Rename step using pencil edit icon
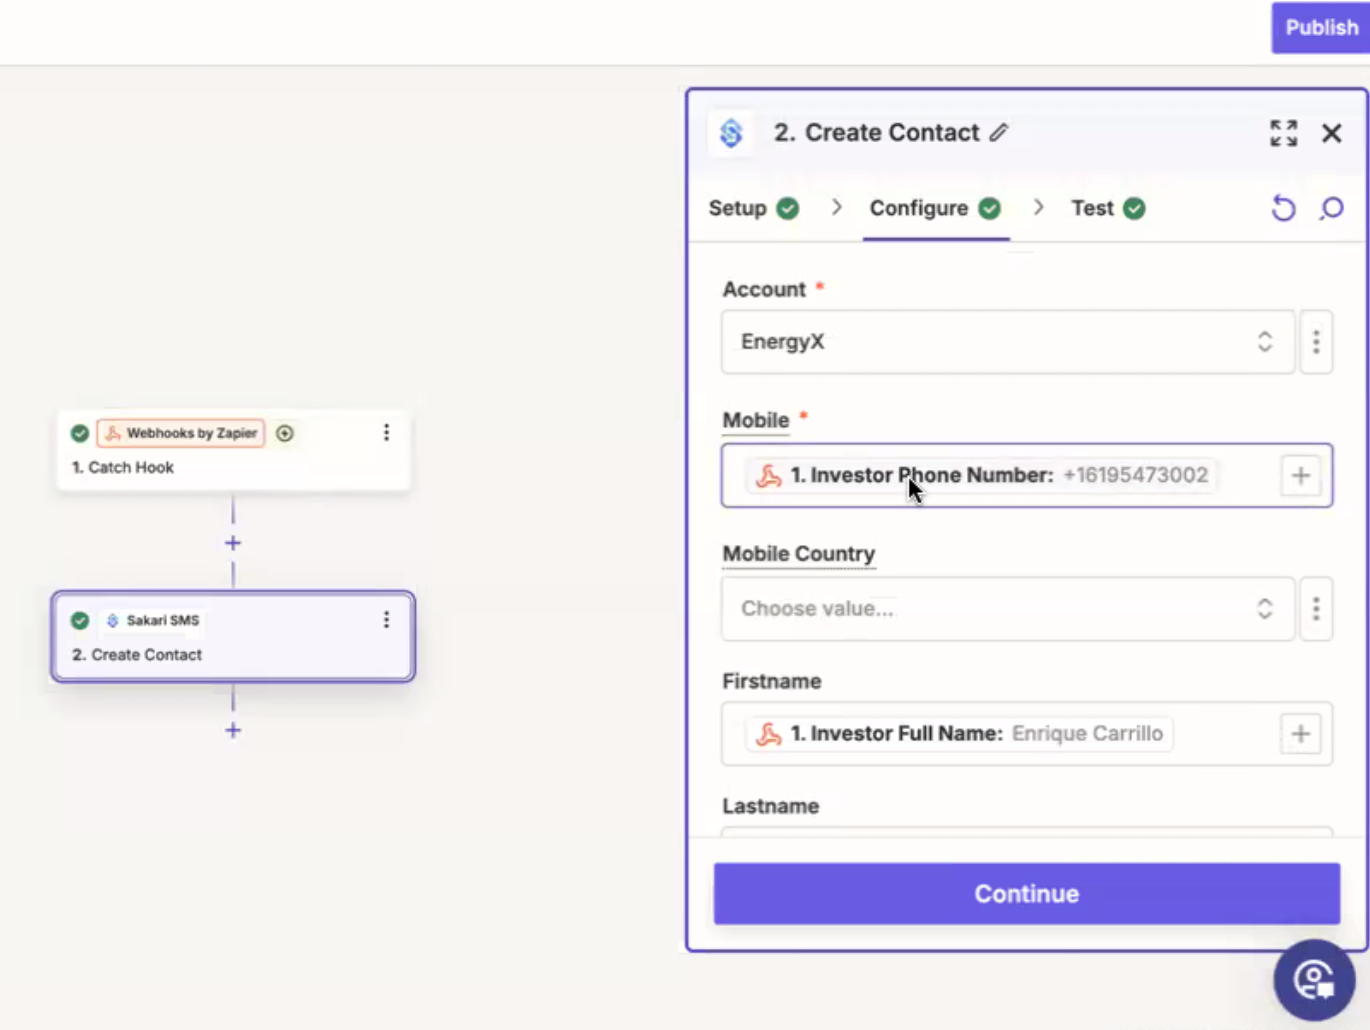Image resolution: width=1370 pixels, height=1030 pixels. [999, 132]
